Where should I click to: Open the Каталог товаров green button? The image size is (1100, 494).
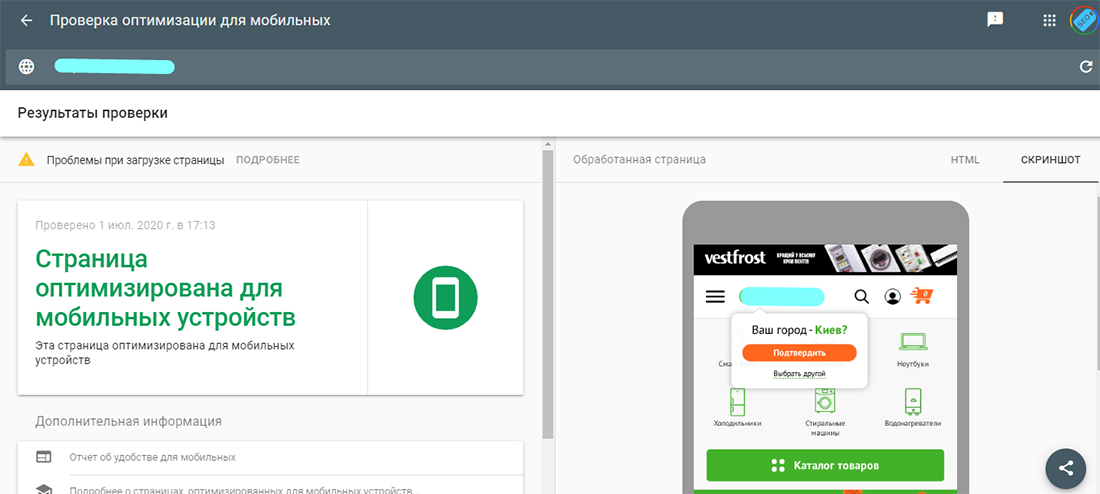(825, 465)
